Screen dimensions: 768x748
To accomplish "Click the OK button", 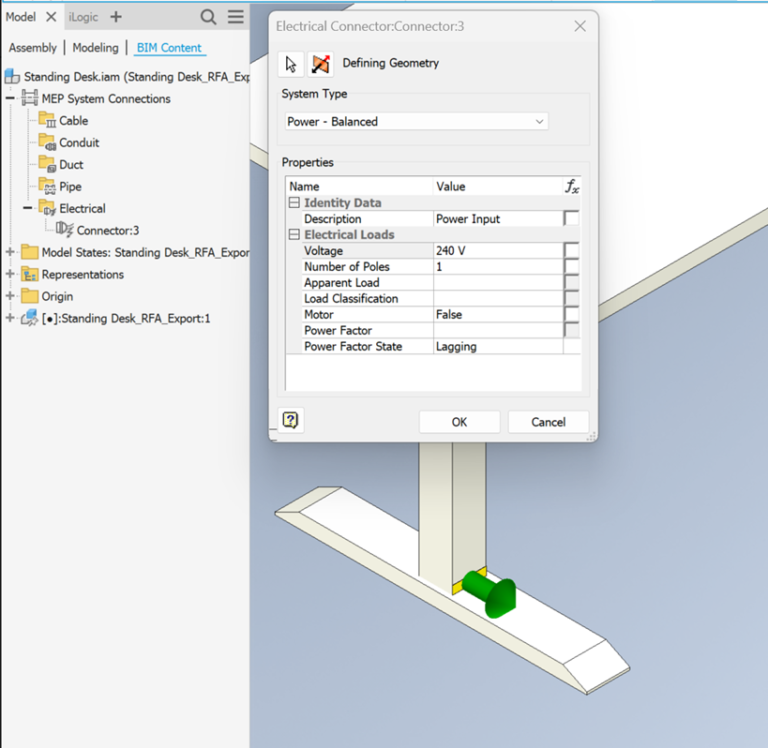I will [x=459, y=422].
